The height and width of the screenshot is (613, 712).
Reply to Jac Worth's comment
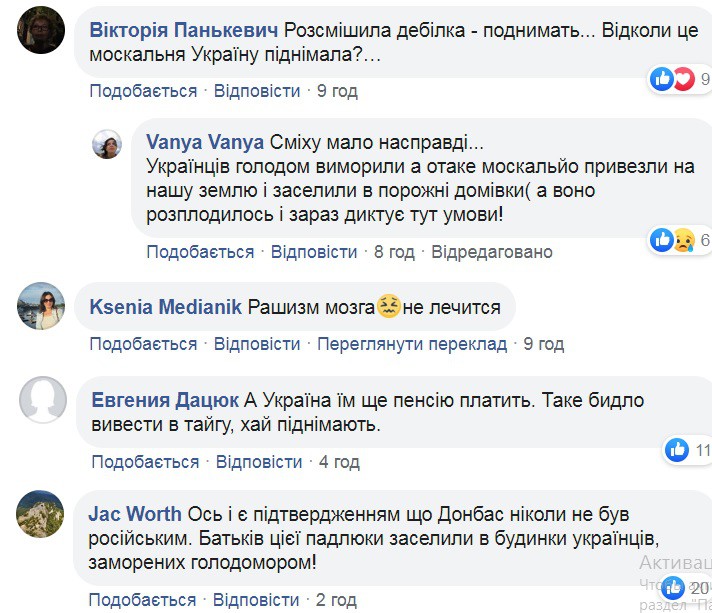[x=257, y=600]
